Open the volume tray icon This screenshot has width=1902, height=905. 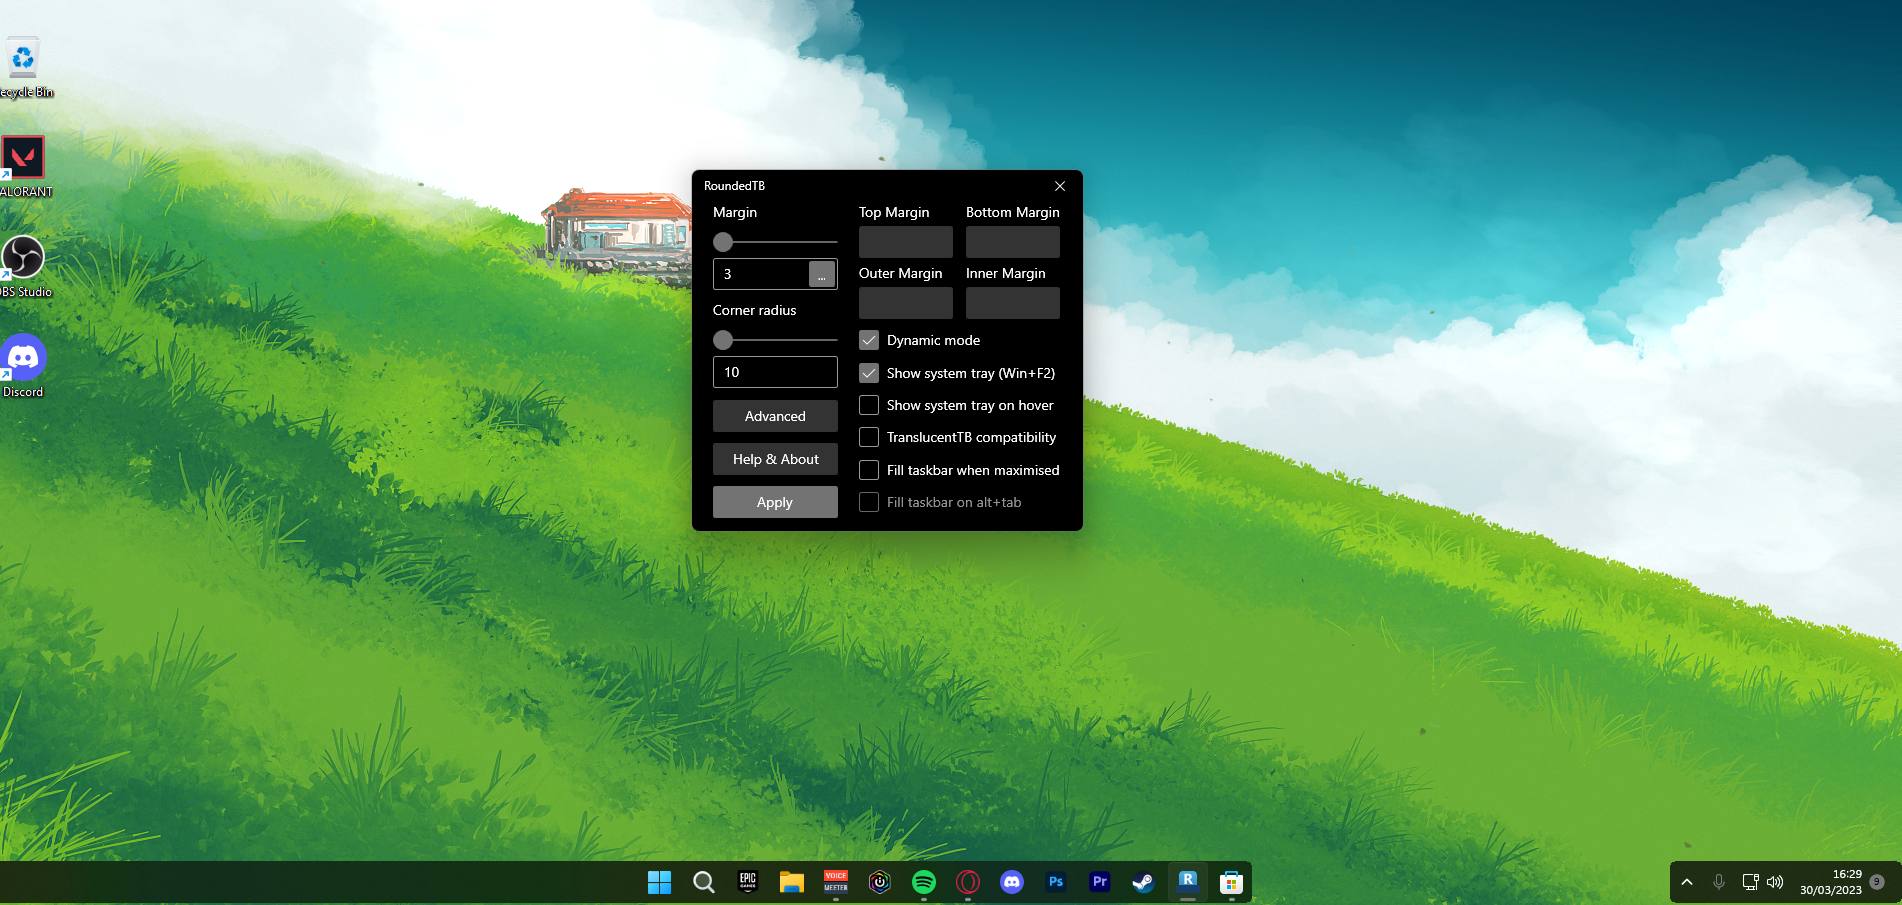point(1775,882)
